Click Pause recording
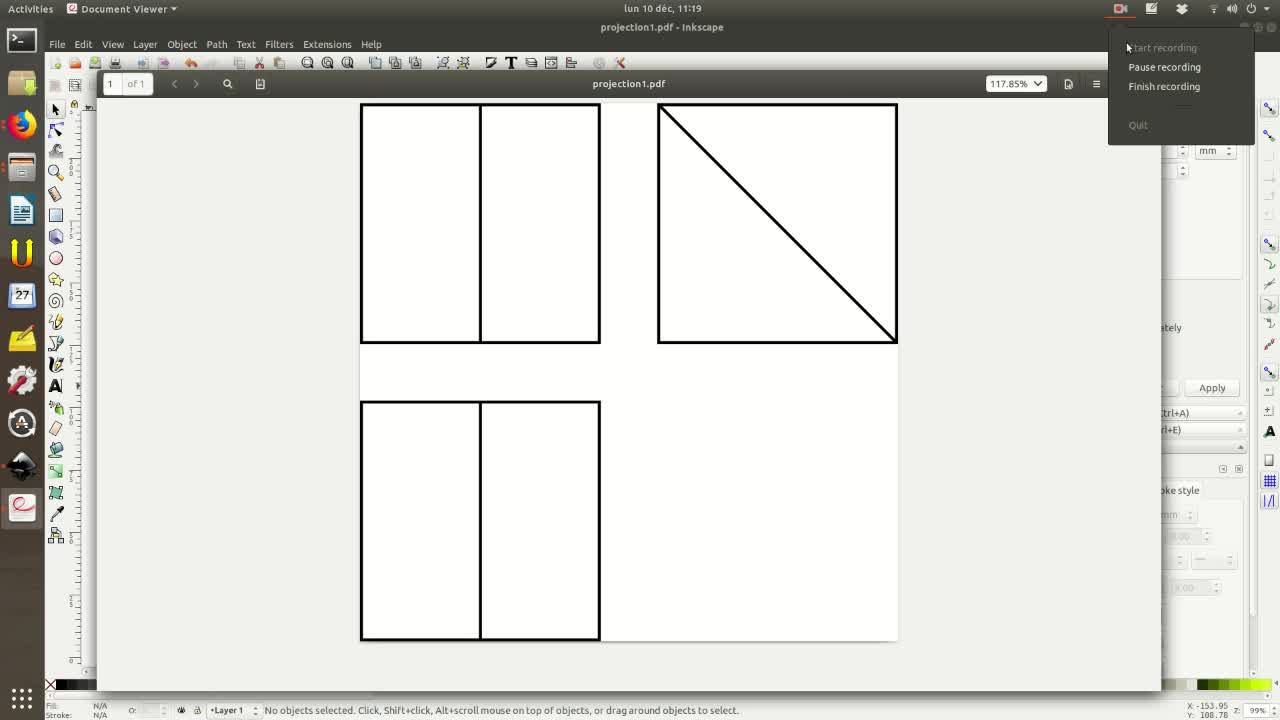 tap(1164, 67)
